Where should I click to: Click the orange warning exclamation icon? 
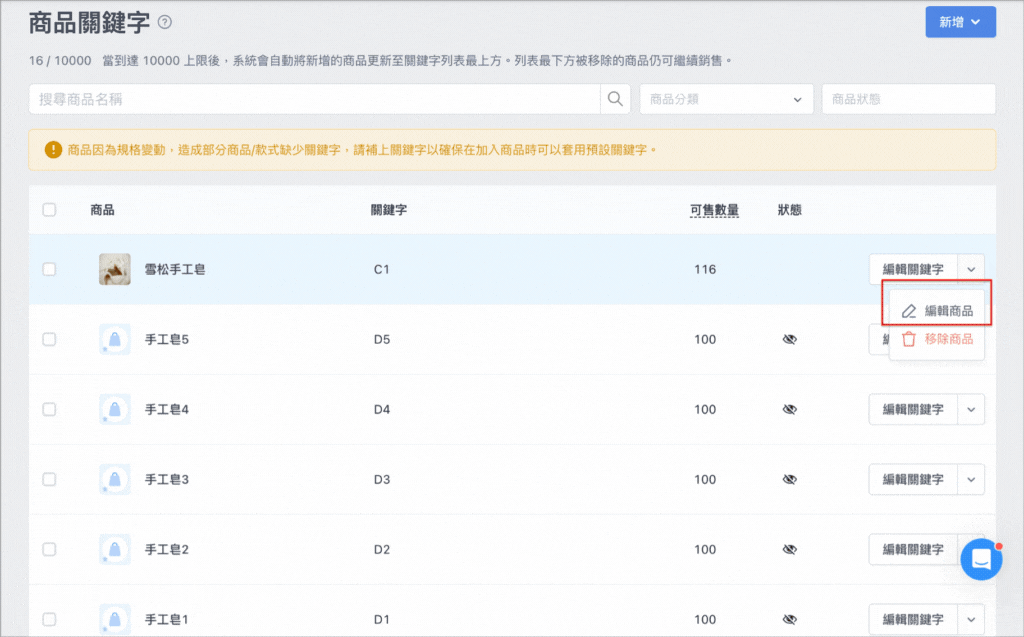[53, 150]
